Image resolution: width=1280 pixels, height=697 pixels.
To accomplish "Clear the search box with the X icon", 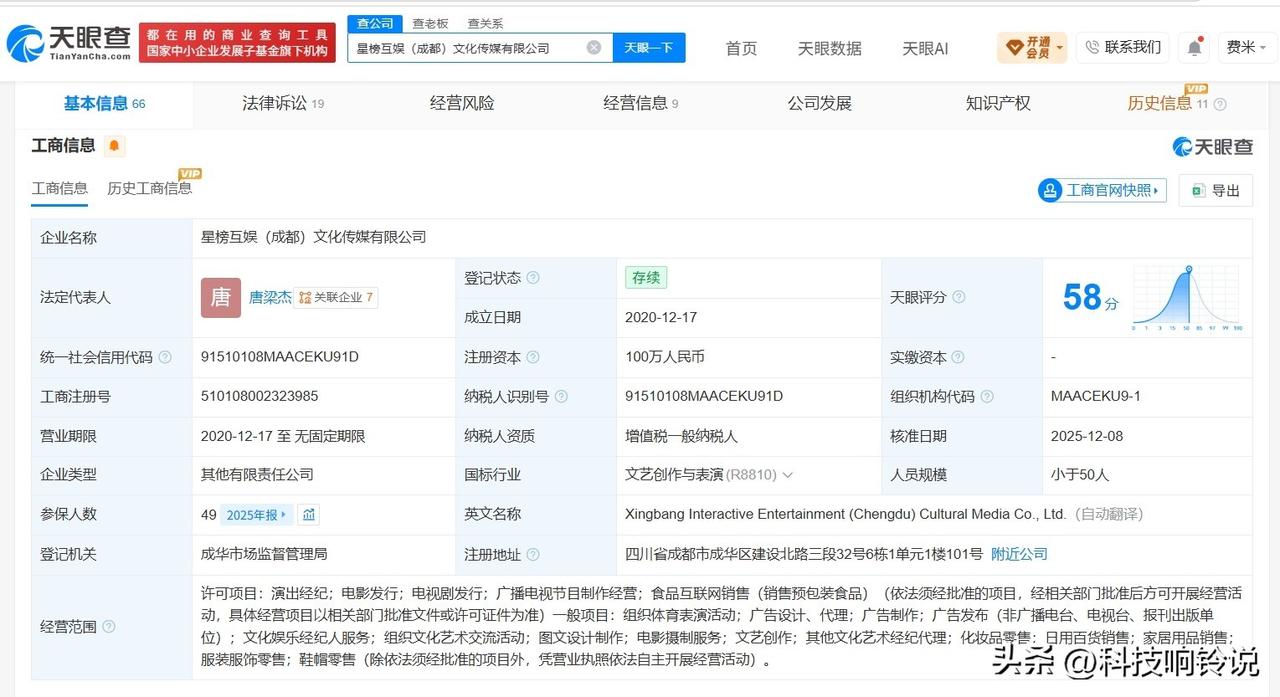I will coord(594,47).
